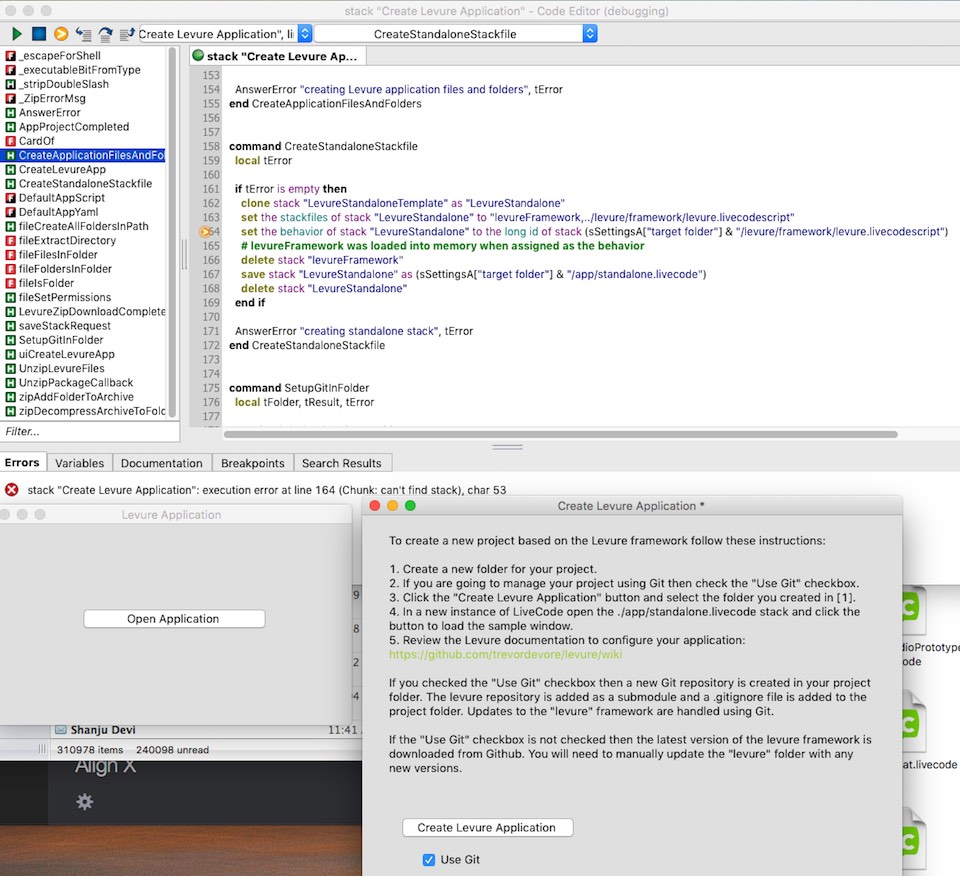Click the handler Filter field

tap(90, 432)
